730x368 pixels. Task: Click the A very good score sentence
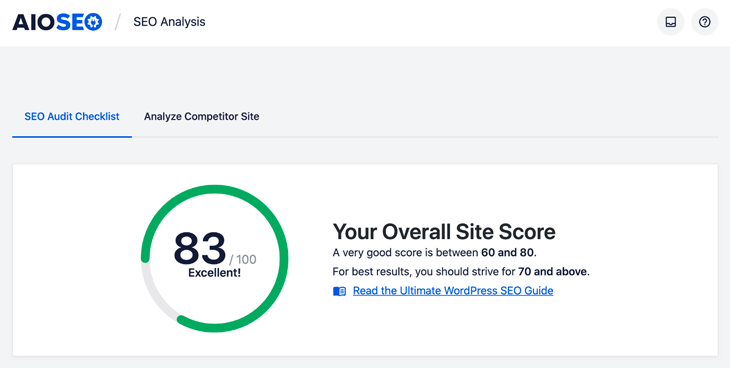(435, 253)
